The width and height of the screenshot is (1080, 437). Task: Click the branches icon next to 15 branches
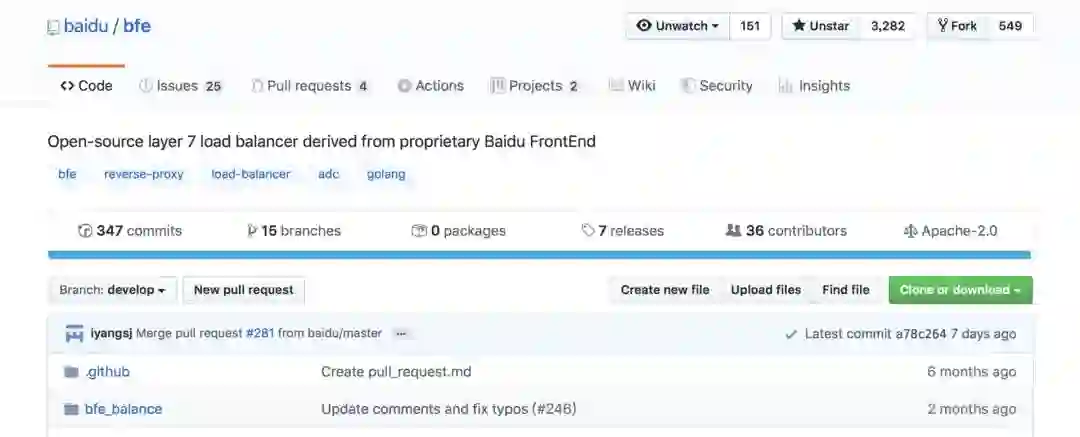(x=252, y=231)
